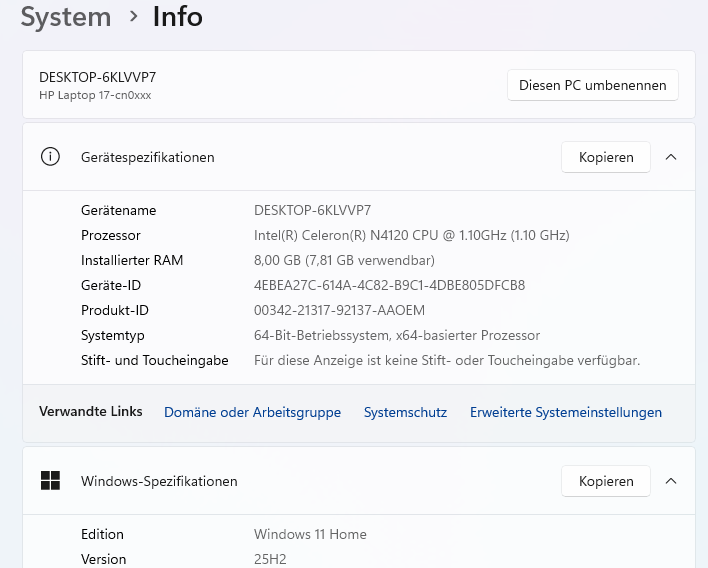Click the Stift- und Toucheingabe label
The height and width of the screenshot is (568, 708).
tap(154, 360)
